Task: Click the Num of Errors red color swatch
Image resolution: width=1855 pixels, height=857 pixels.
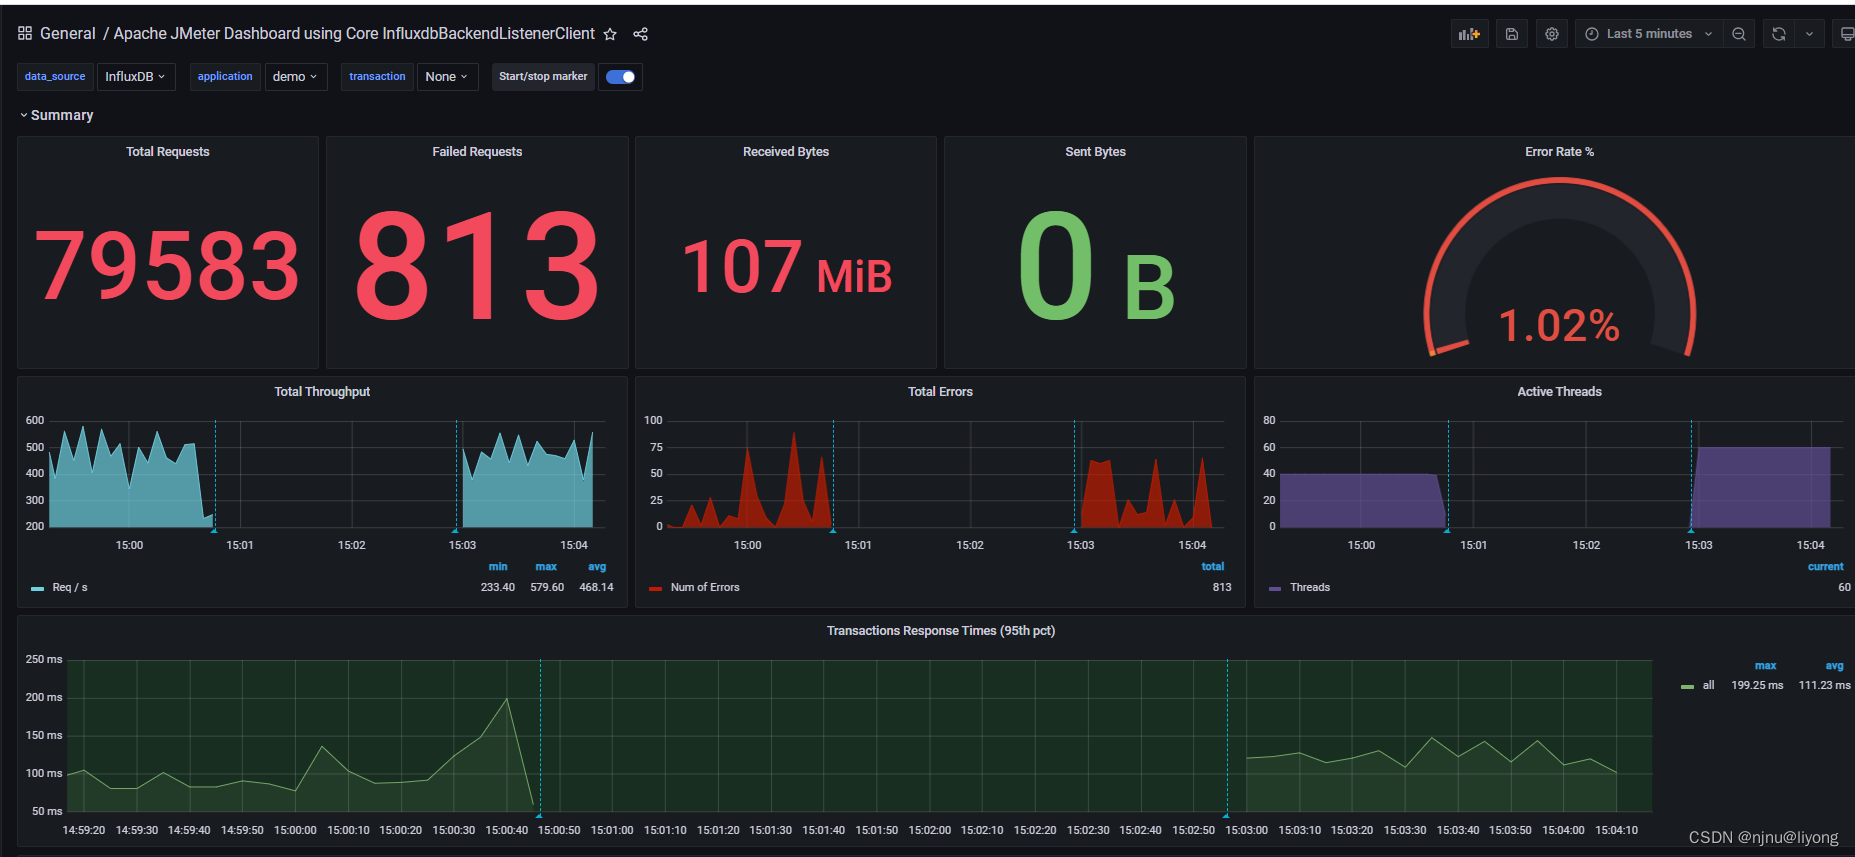Action: 656,589
